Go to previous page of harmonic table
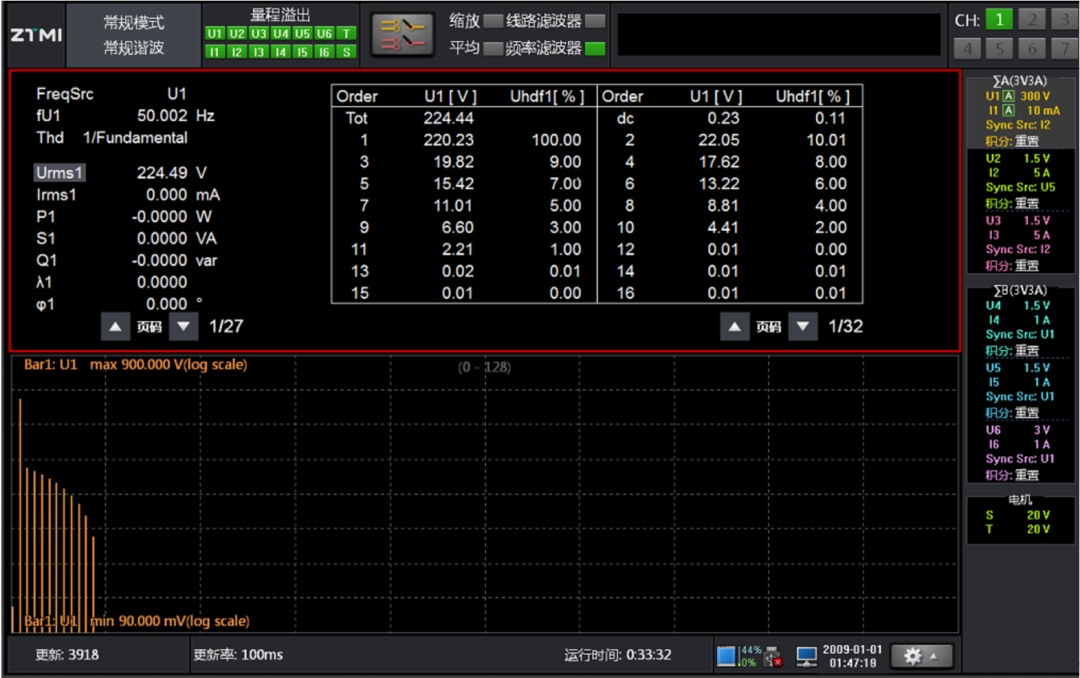1080x678 pixels. point(735,326)
